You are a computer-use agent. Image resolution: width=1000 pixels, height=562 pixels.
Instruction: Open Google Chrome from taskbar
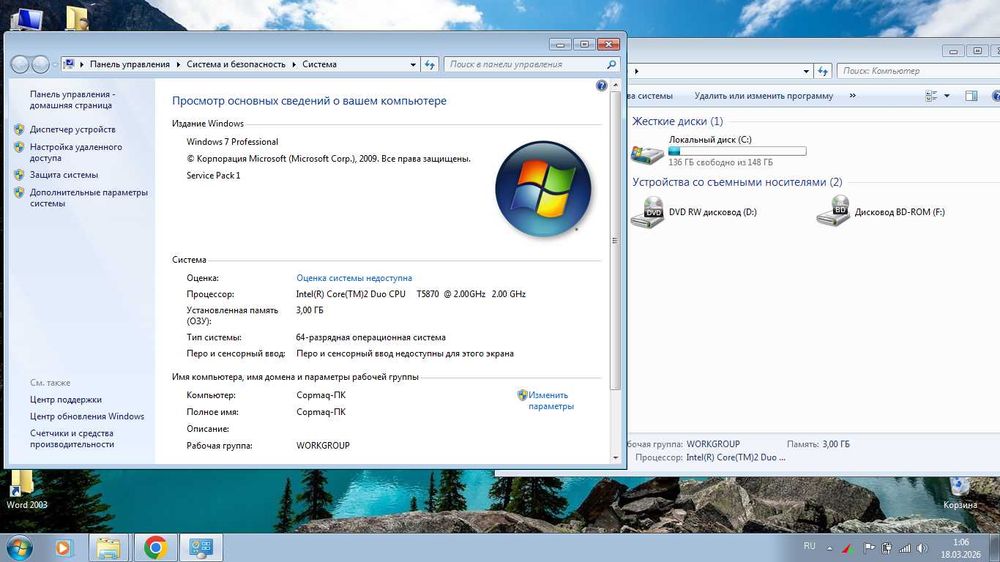[x=155, y=548]
